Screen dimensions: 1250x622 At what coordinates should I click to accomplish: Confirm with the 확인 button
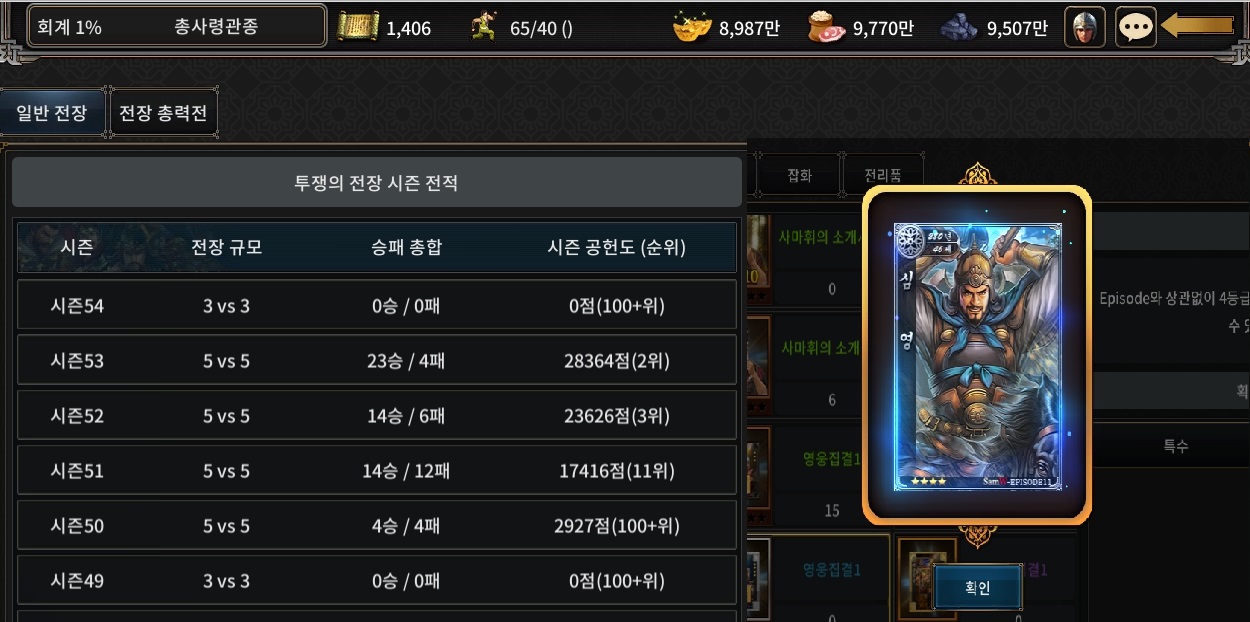(x=977, y=588)
